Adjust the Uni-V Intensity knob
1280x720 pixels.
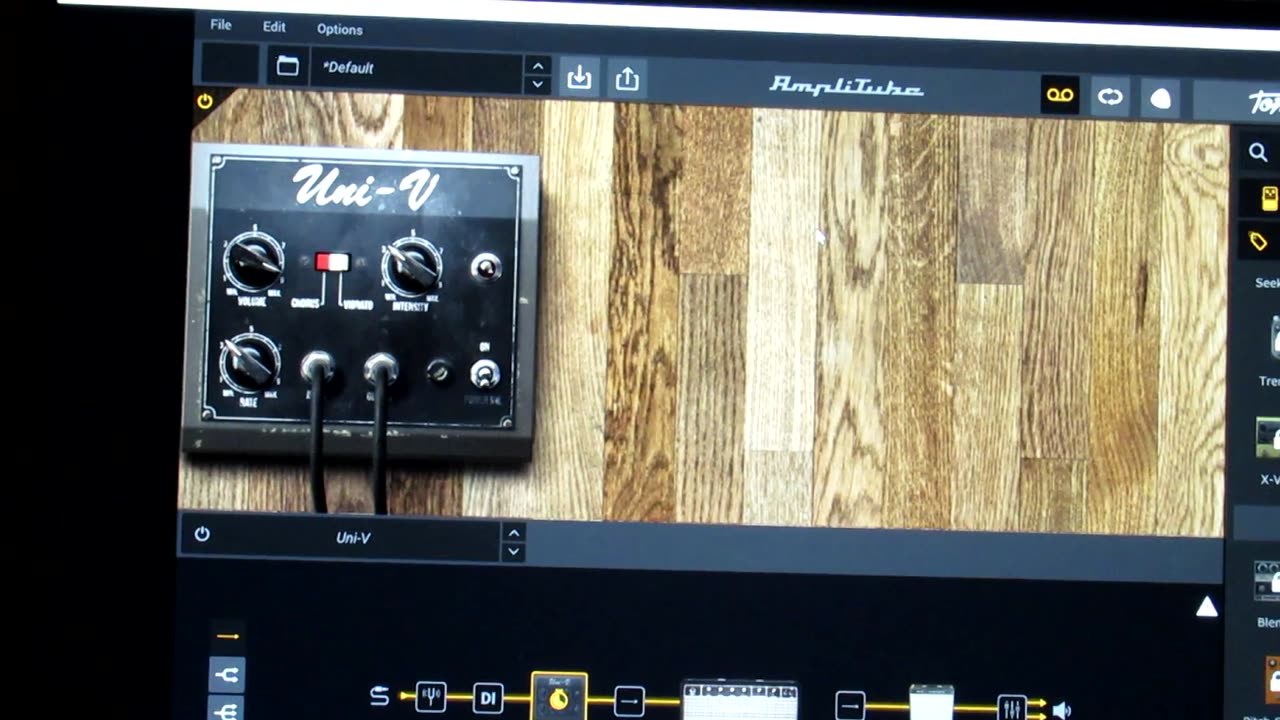[x=412, y=264]
